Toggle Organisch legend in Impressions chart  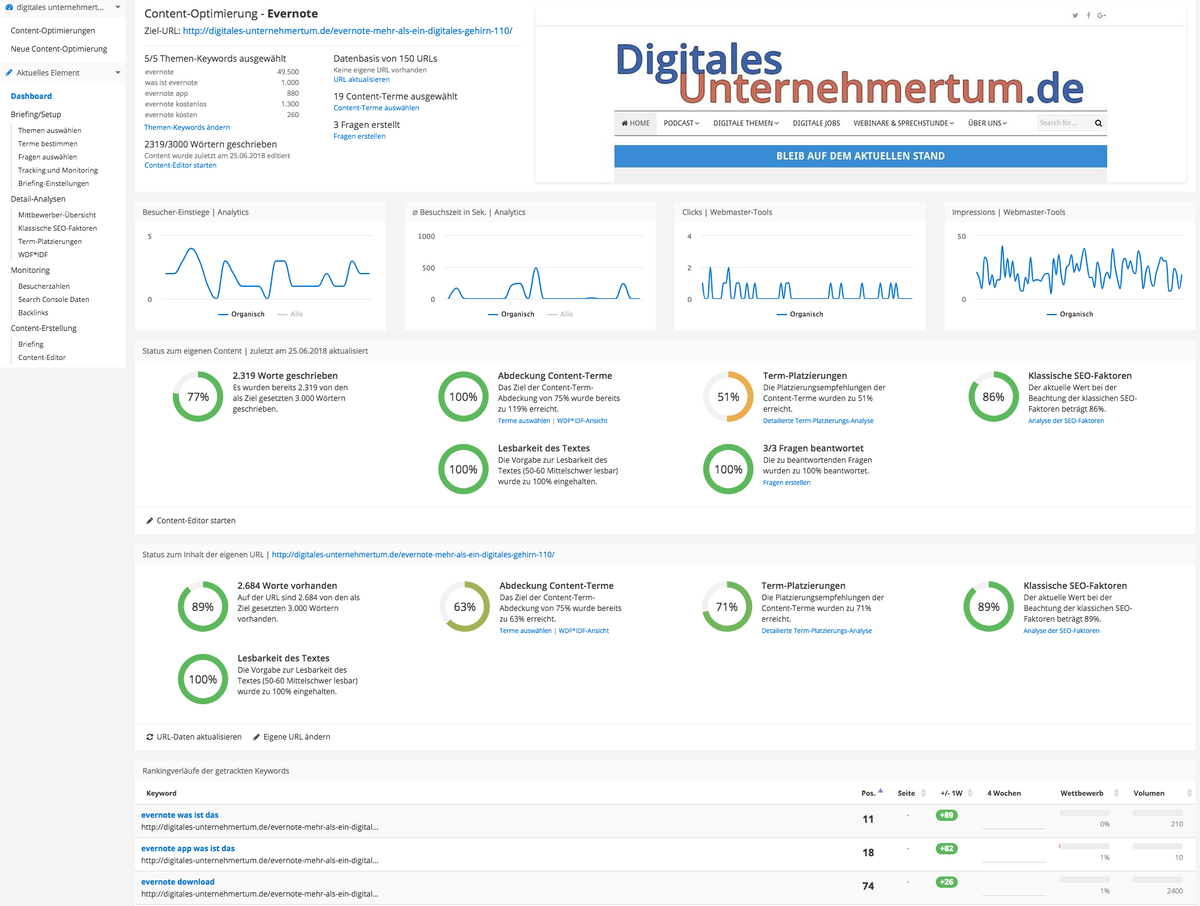point(1070,314)
